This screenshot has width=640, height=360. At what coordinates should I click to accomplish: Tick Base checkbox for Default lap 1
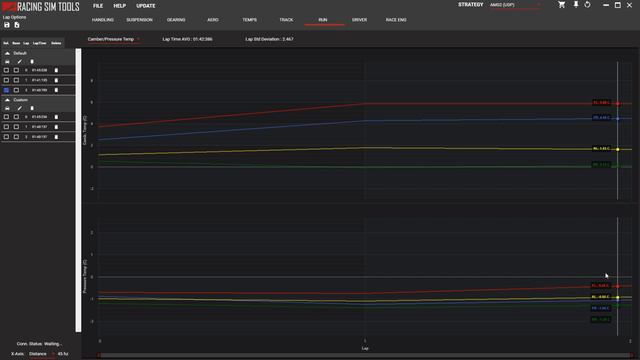tap(16, 80)
